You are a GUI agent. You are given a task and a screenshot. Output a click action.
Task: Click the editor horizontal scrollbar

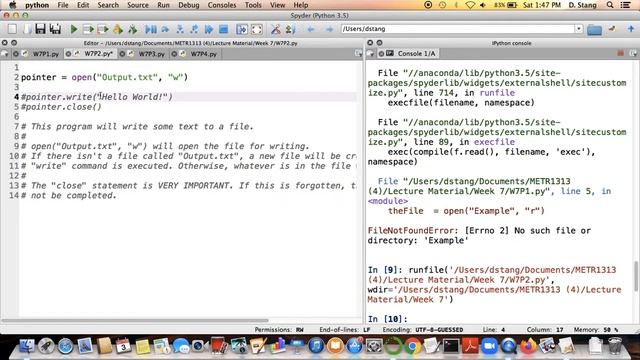coord(135,320)
